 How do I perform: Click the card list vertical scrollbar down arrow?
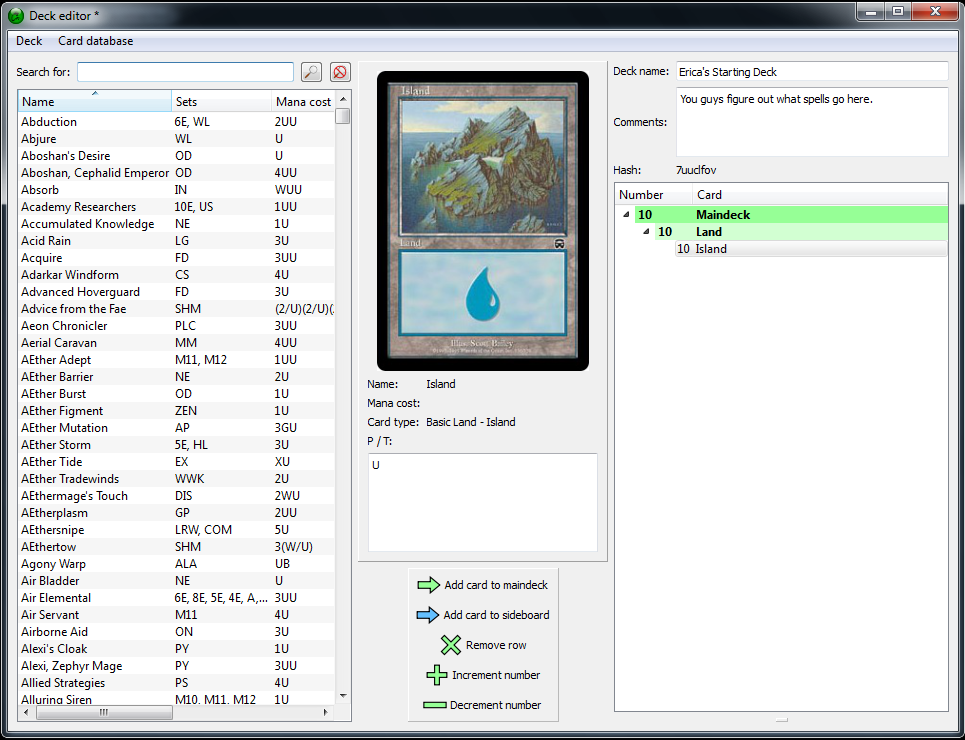(343, 696)
